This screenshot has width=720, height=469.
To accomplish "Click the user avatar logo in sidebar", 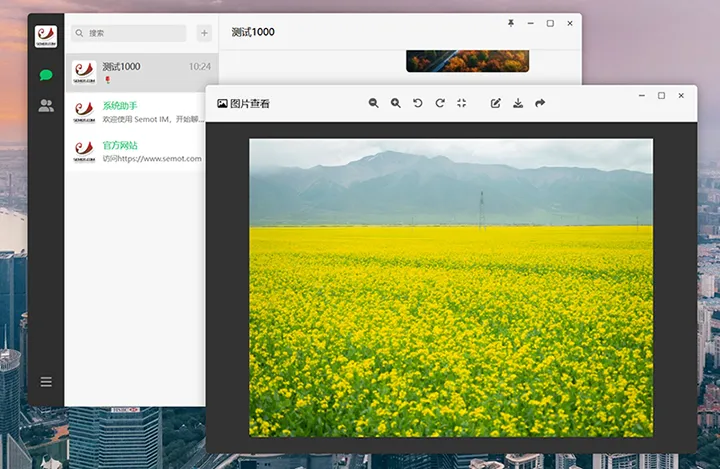I will [x=46, y=37].
